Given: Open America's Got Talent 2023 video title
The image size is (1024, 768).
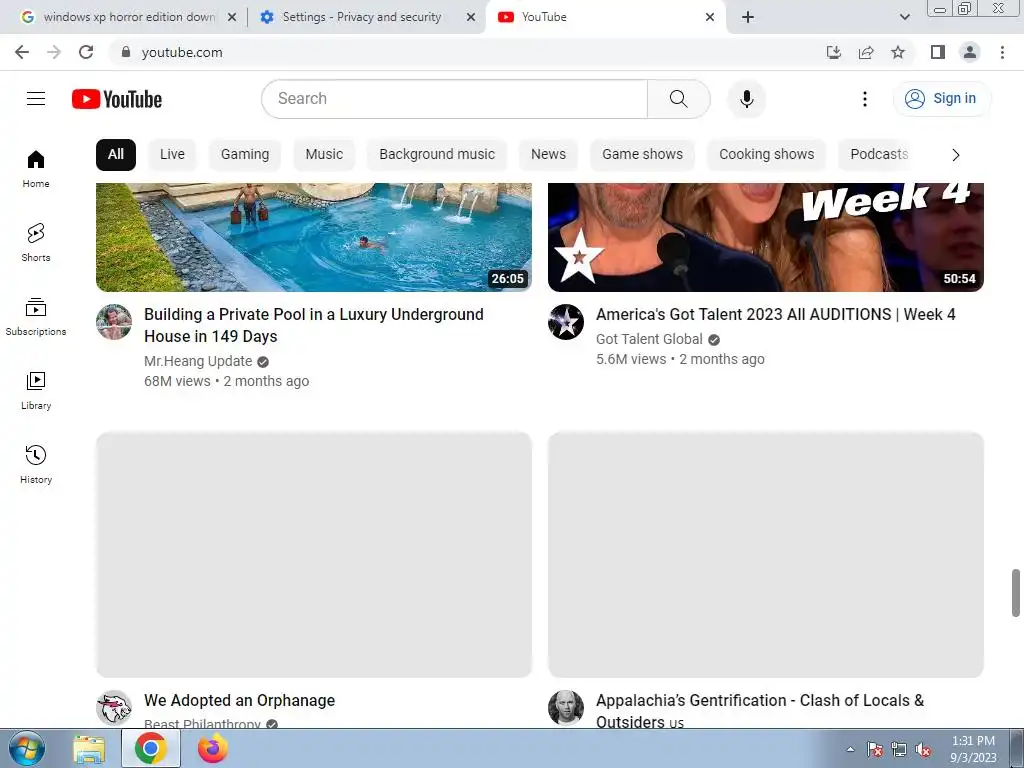Looking at the screenshot, I should [775, 315].
